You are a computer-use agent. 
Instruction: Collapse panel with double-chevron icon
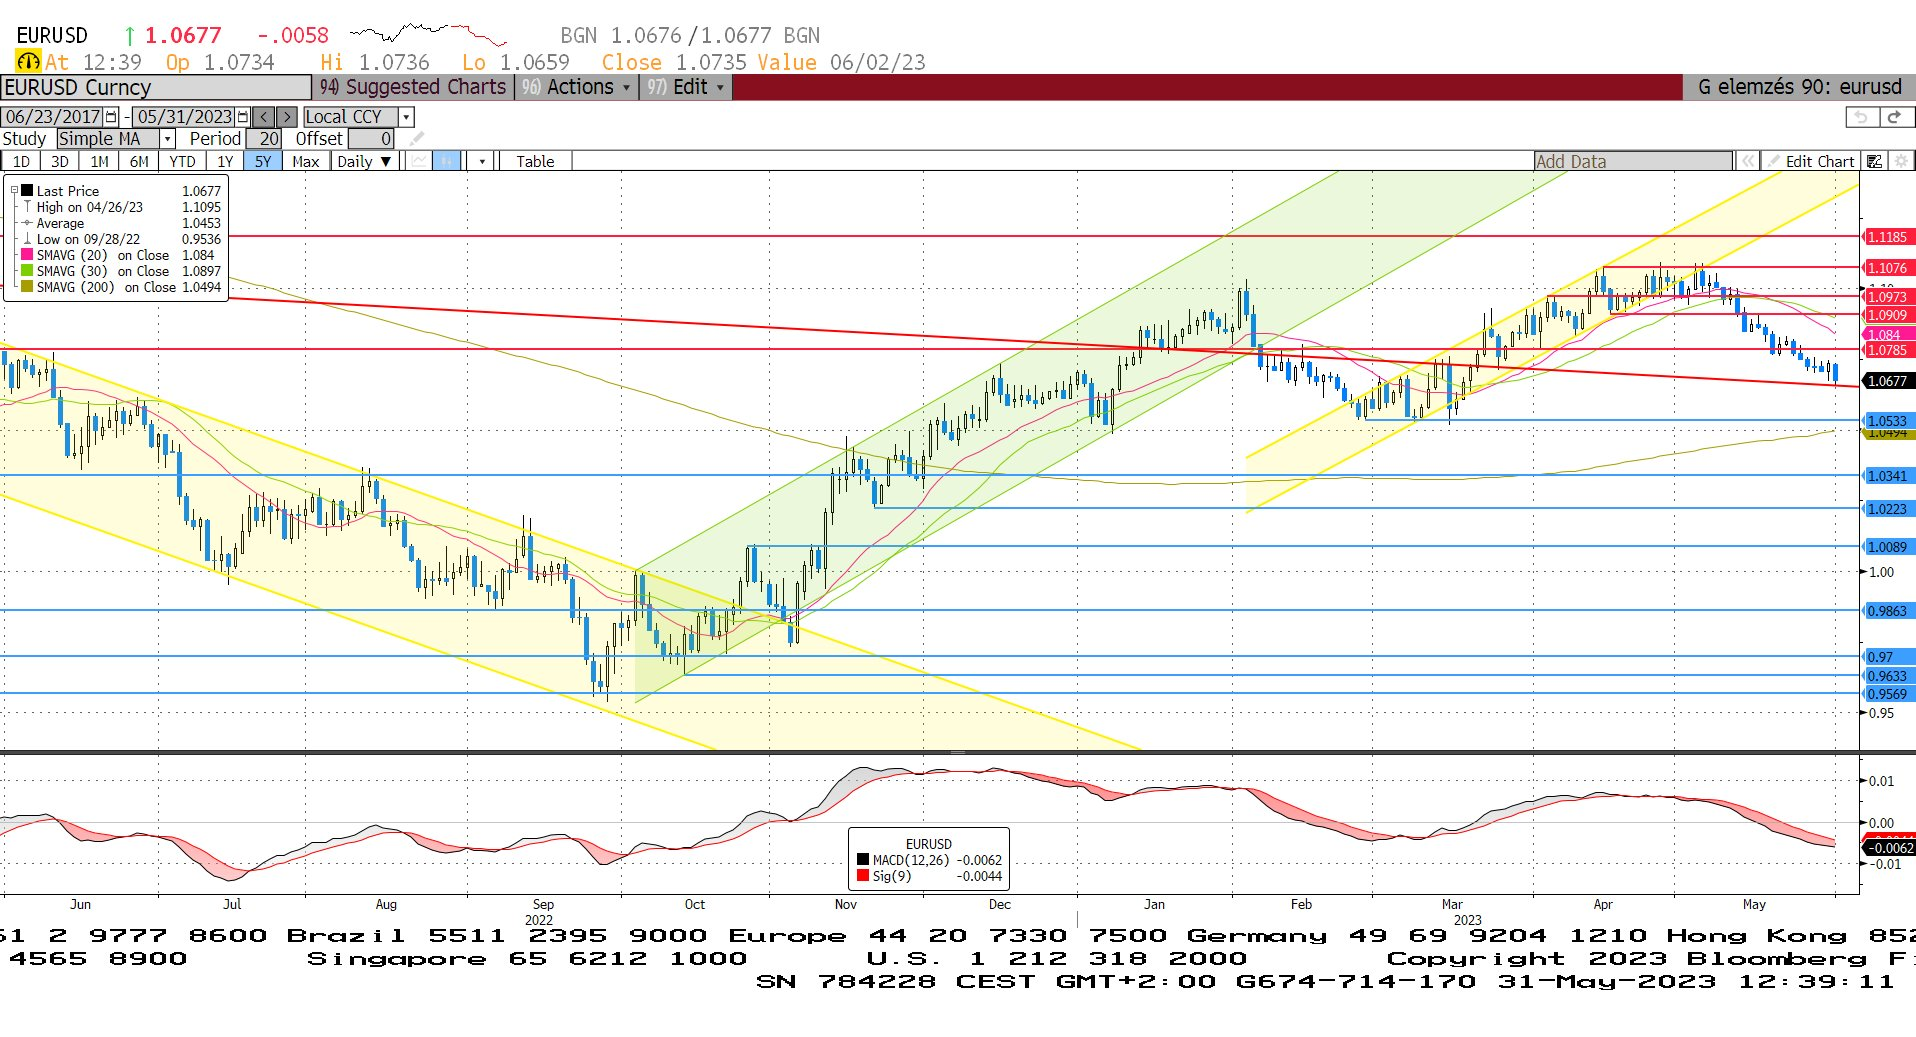point(1747,161)
